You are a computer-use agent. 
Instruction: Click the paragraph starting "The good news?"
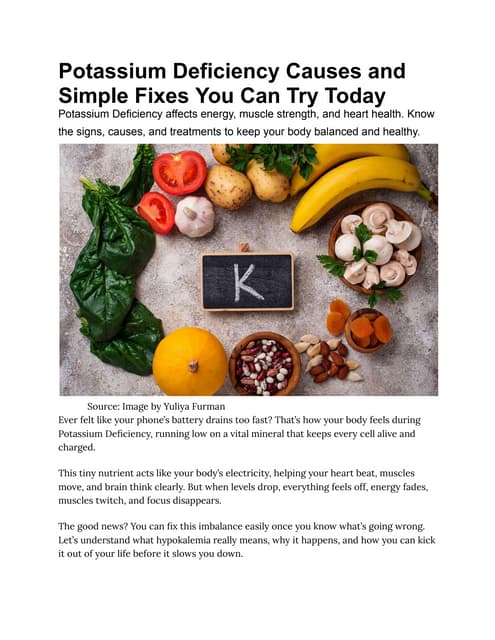[247, 540]
